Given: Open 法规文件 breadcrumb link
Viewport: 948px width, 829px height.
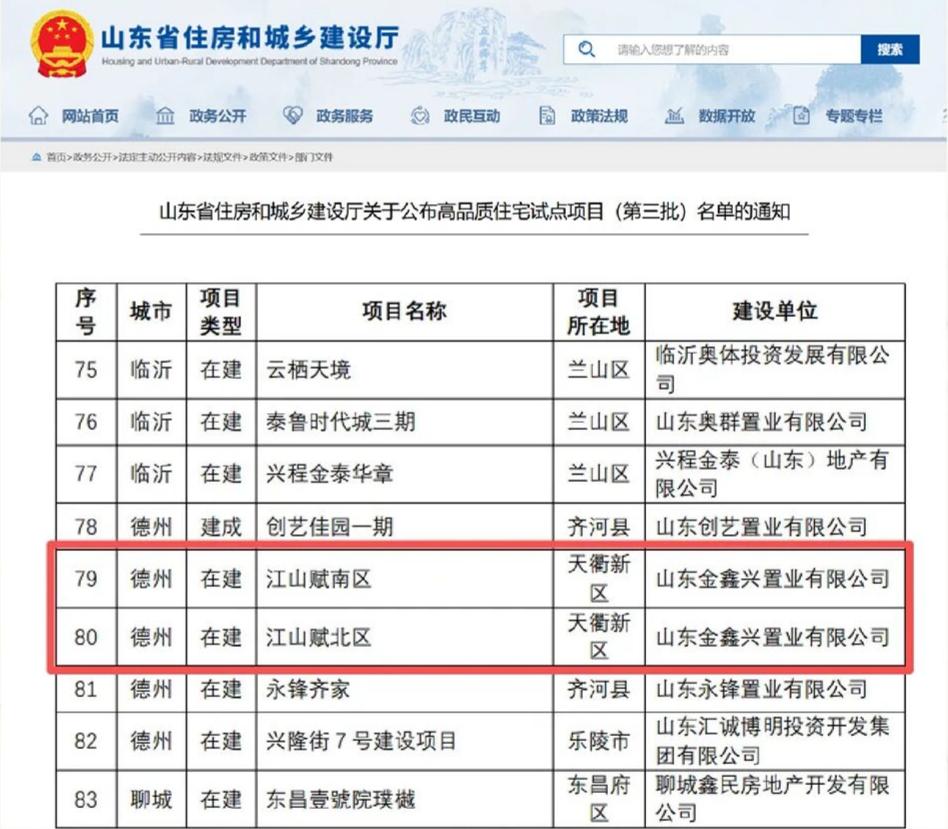Looking at the screenshot, I should pyautogui.click(x=222, y=157).
